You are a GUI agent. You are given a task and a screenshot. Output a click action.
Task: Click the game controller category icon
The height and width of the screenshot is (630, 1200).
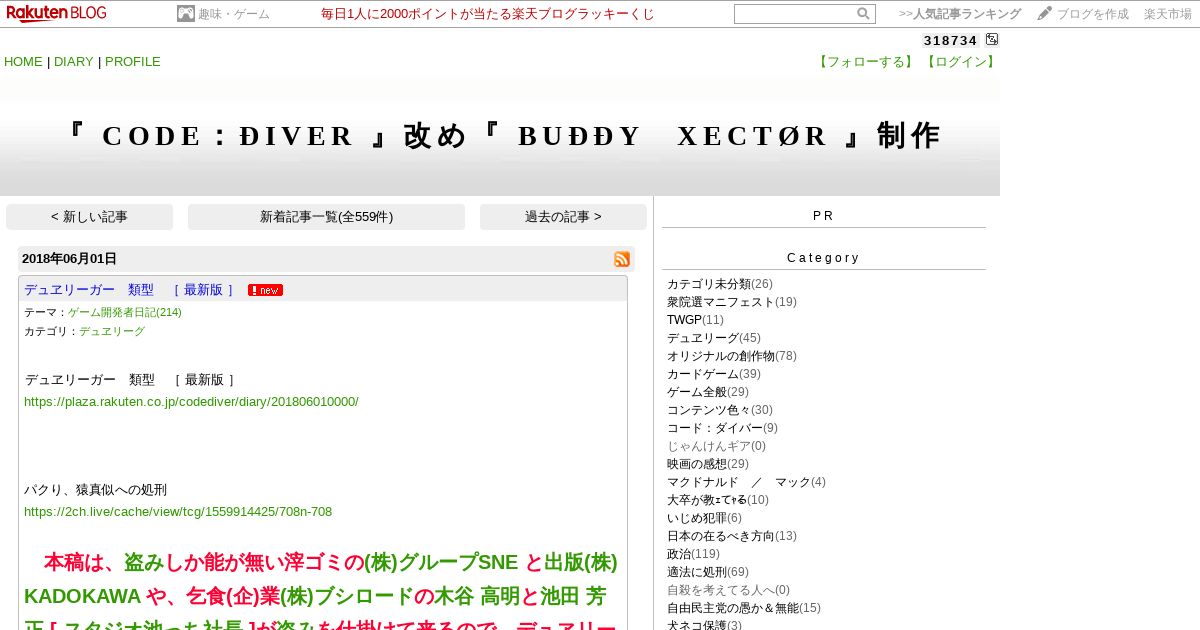[186, 14]
